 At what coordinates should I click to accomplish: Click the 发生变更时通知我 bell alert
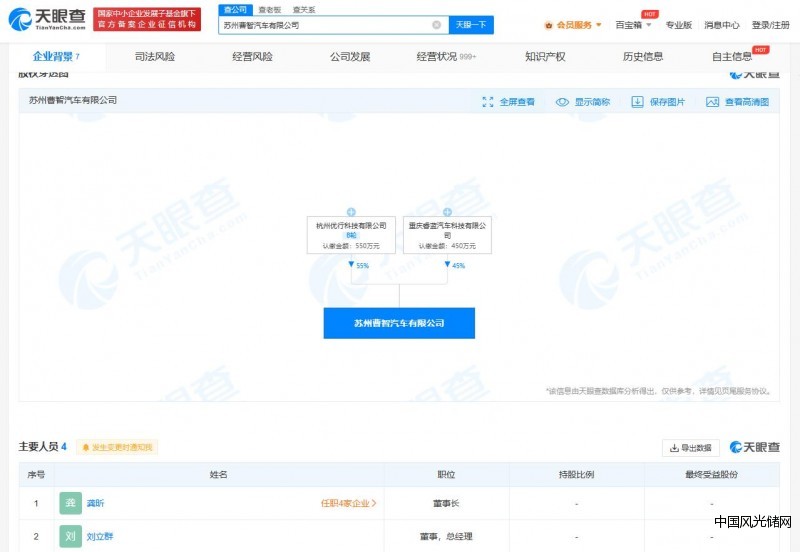point(117,447)
